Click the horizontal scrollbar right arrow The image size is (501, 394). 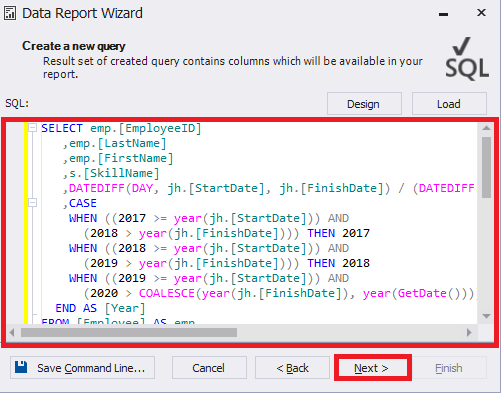tap(469, 332)
